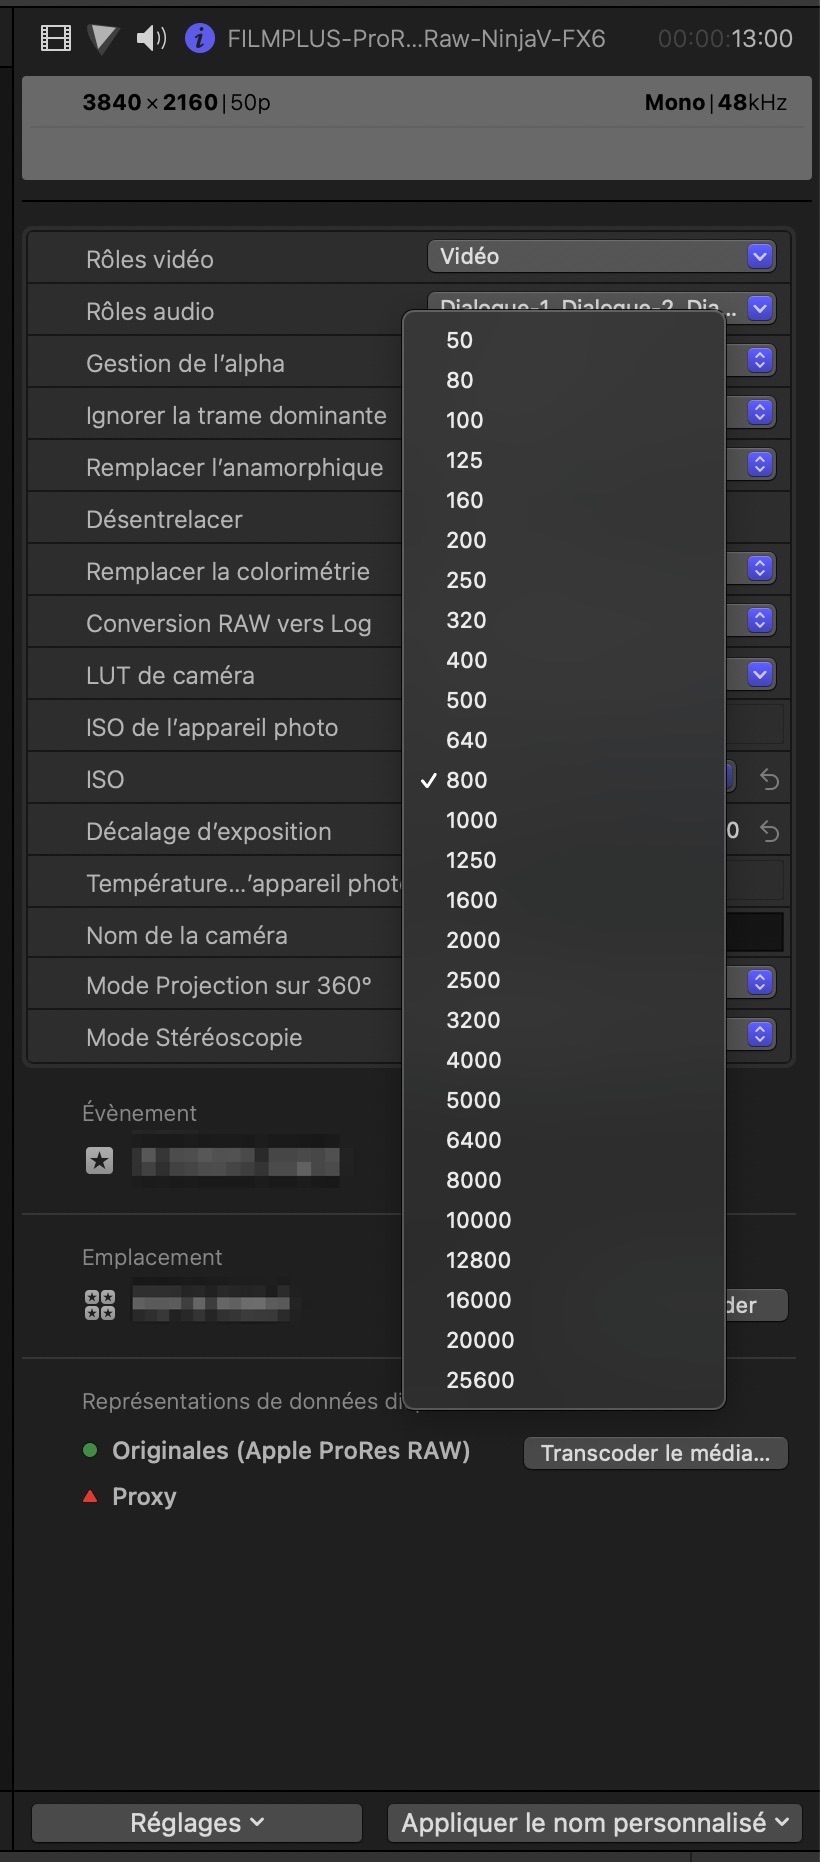Click the Mode Projection sur 360° stepper

[760, 982]
